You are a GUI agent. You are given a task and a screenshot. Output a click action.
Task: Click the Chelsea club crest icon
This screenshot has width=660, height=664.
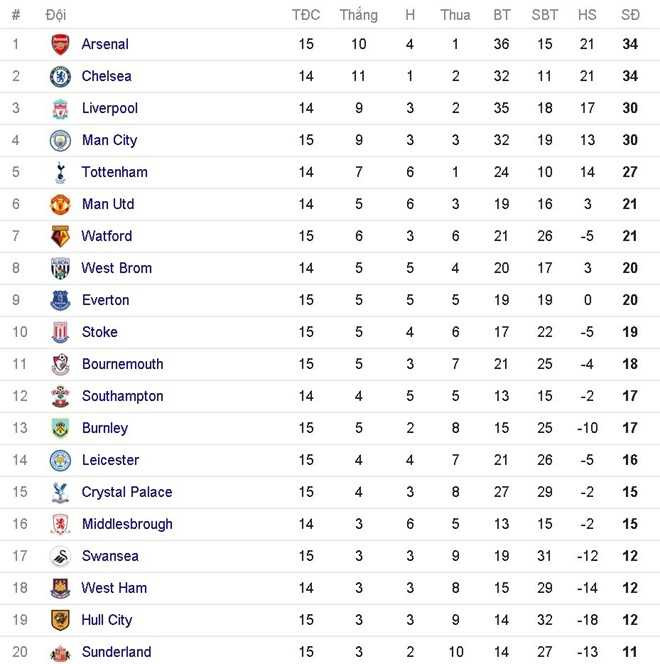(x=61, y=76)
